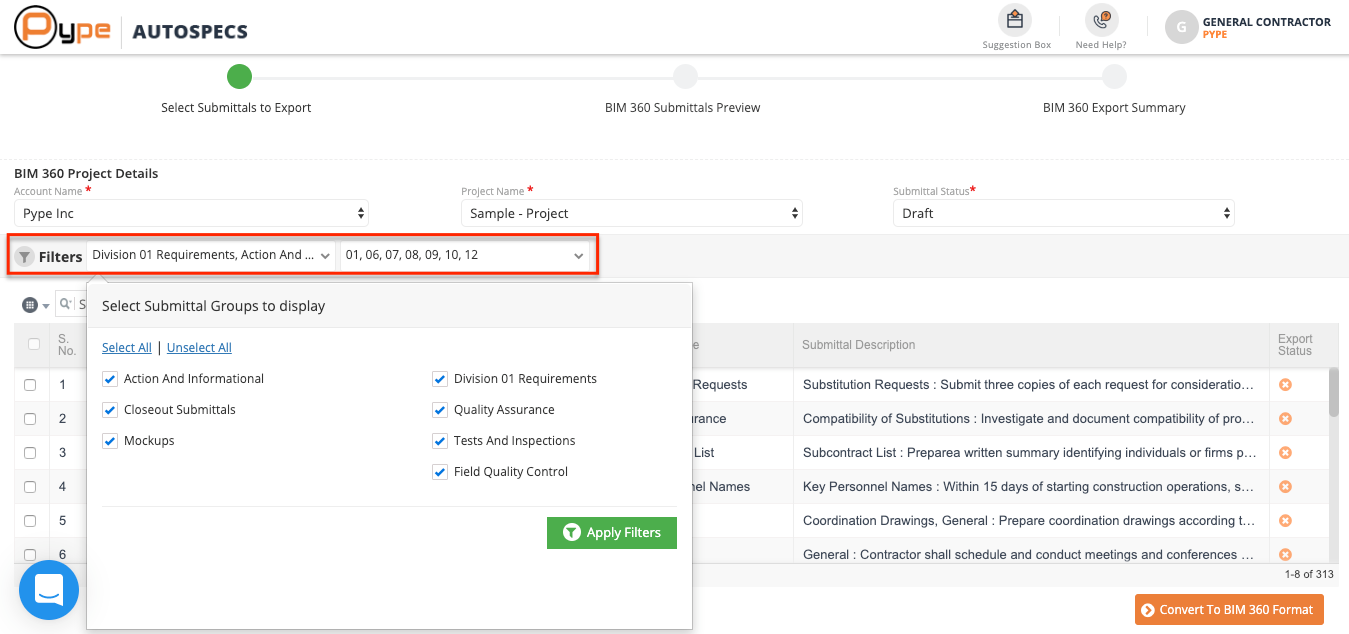Click the Filters funnel icon

pyautogui.click(x=25, y=257)
